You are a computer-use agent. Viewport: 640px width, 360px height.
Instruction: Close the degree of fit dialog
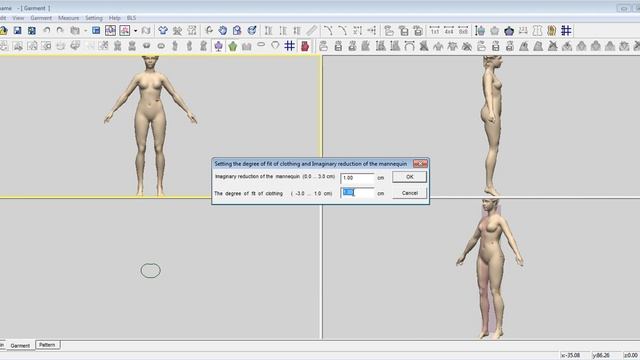[420, 164]
